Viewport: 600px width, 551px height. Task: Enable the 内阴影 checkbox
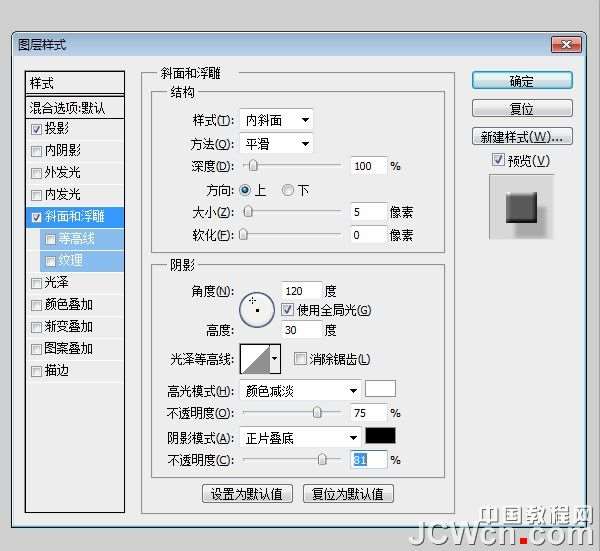pyautogui.click(x=36, y=152)
